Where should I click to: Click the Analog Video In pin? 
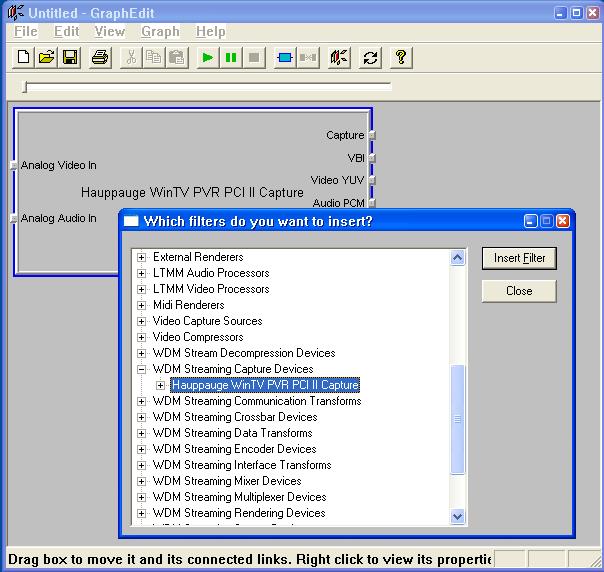coord(13,165)
